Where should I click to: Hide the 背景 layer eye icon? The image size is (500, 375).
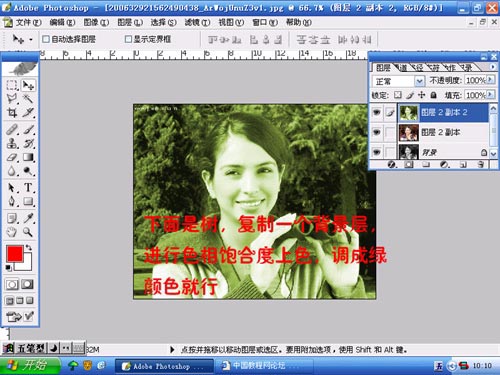(x=377, y=152)
